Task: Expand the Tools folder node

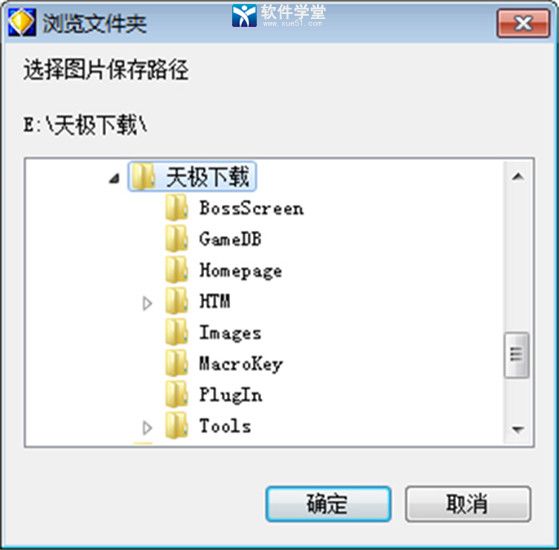Action: [147, 428]
